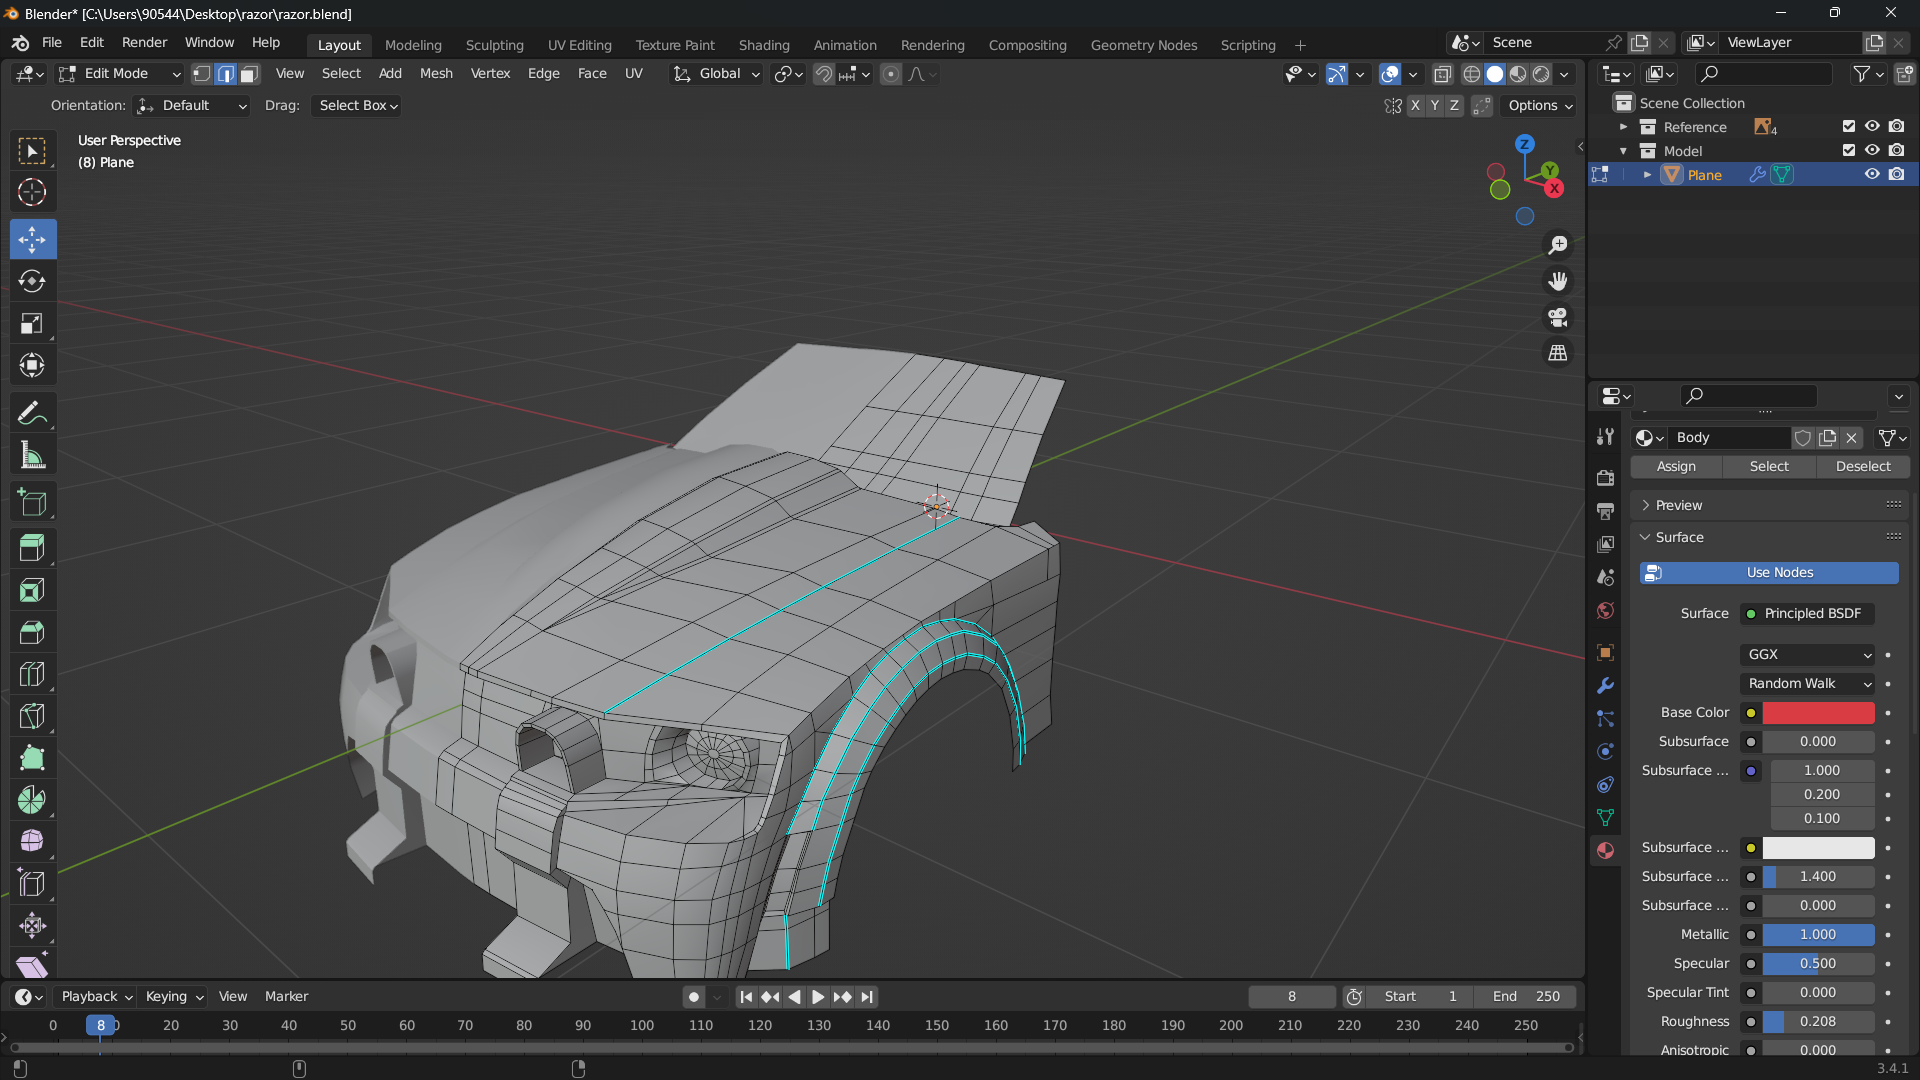Image resolution: width=1920 pixels, height=1080 pixels.
Task: Switch to face select mode
Action: [x=250, y=74]
